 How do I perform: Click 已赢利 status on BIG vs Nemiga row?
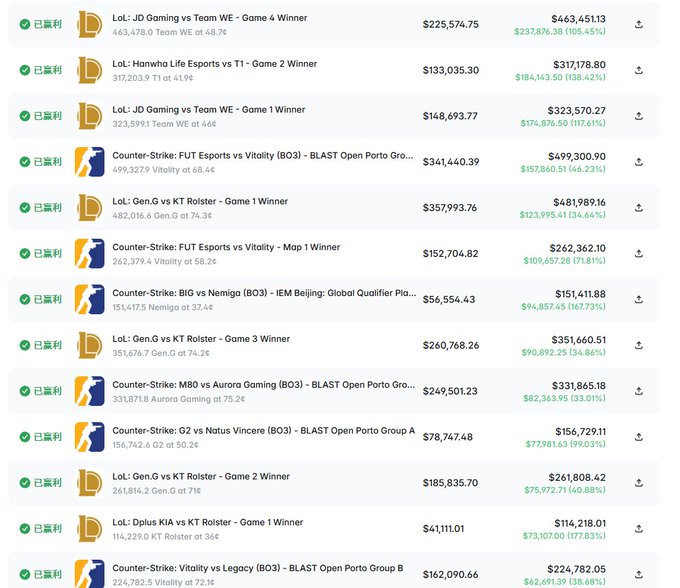41,300
